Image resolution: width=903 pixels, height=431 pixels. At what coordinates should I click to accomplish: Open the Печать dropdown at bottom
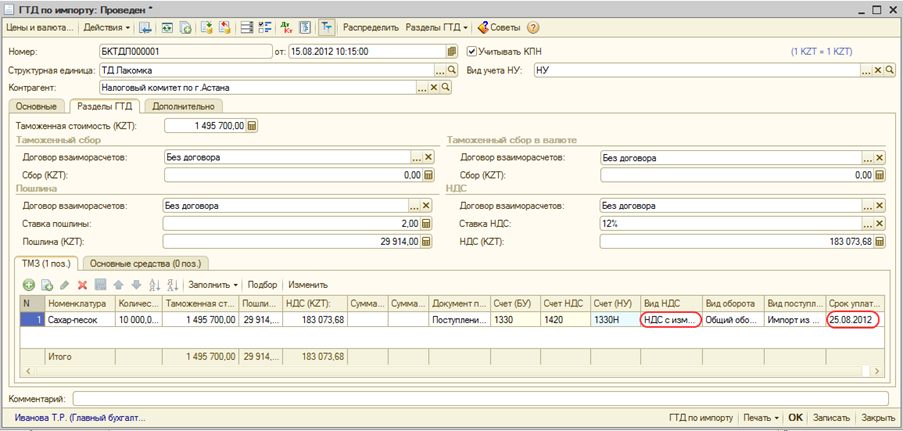point(762,417)
